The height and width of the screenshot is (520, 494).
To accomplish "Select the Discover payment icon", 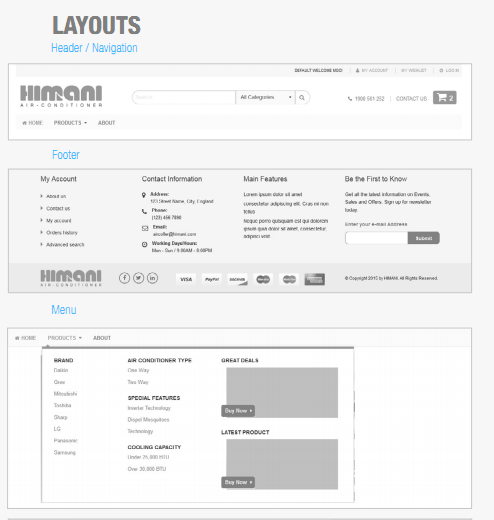I will 237,279.
